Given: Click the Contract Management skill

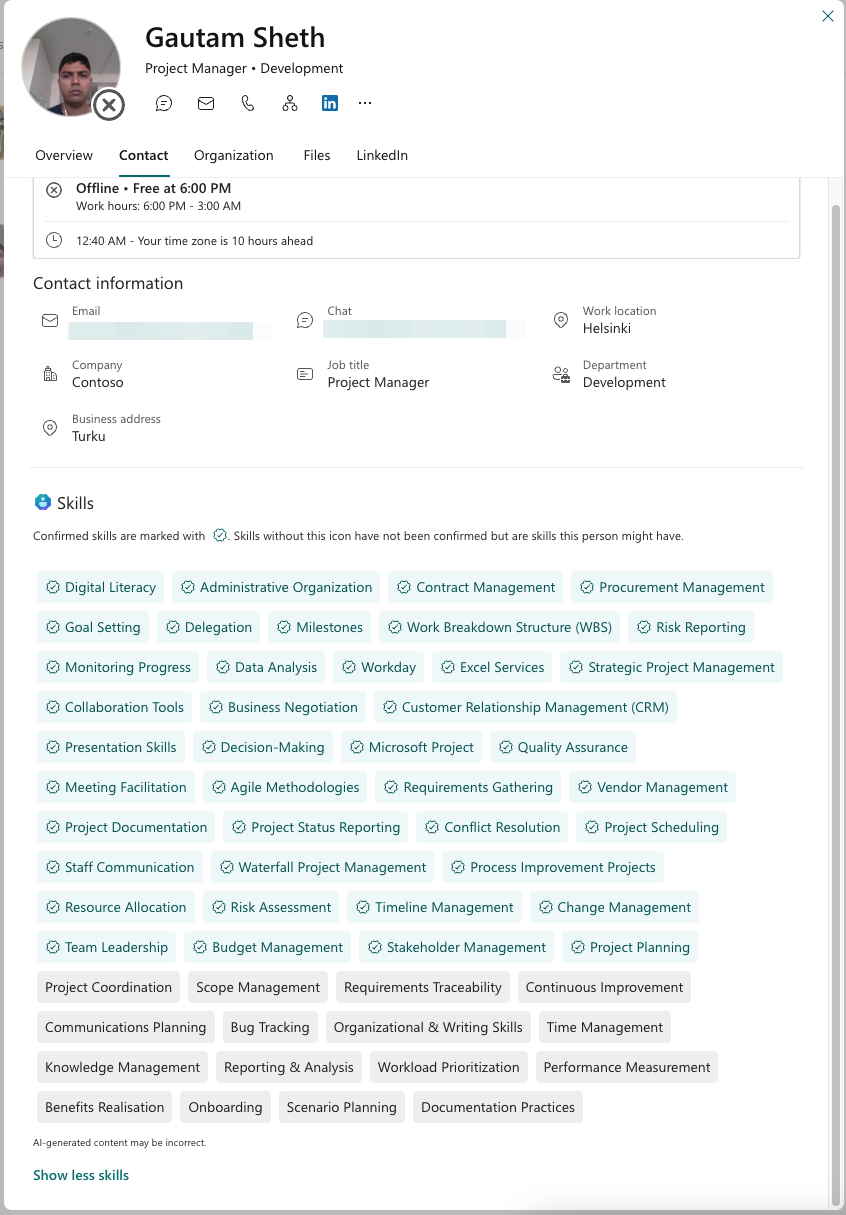Looking at the screenshot, I should click(x=476, y=587).
